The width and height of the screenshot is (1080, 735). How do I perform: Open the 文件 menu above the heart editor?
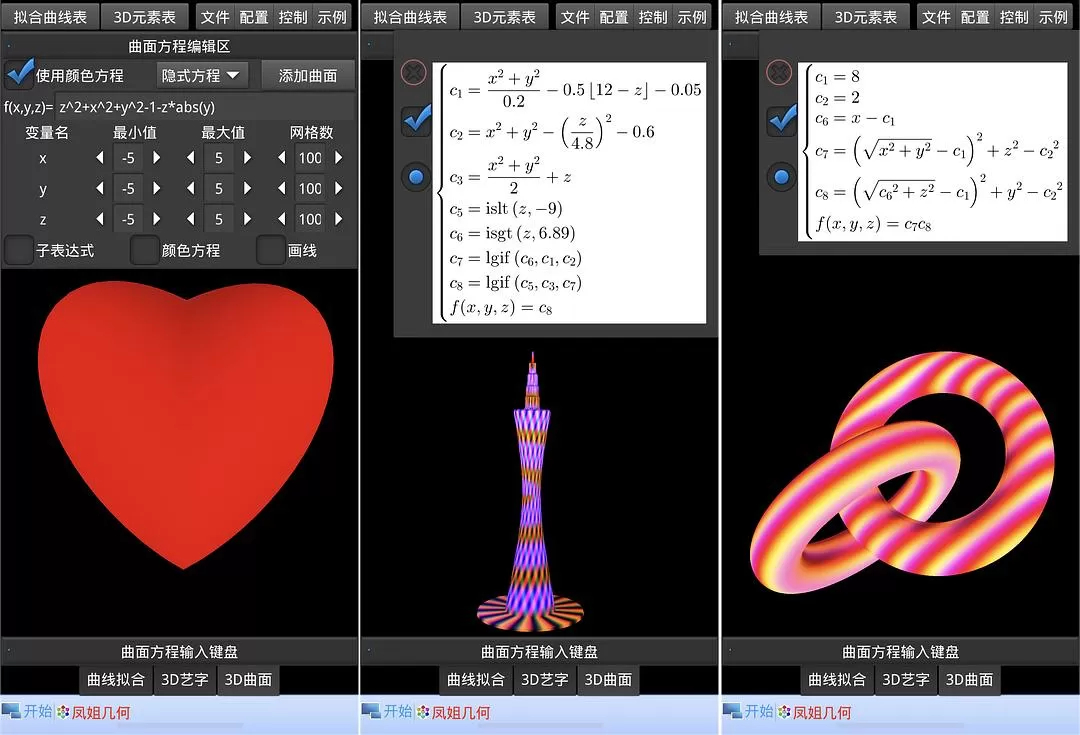215,17
